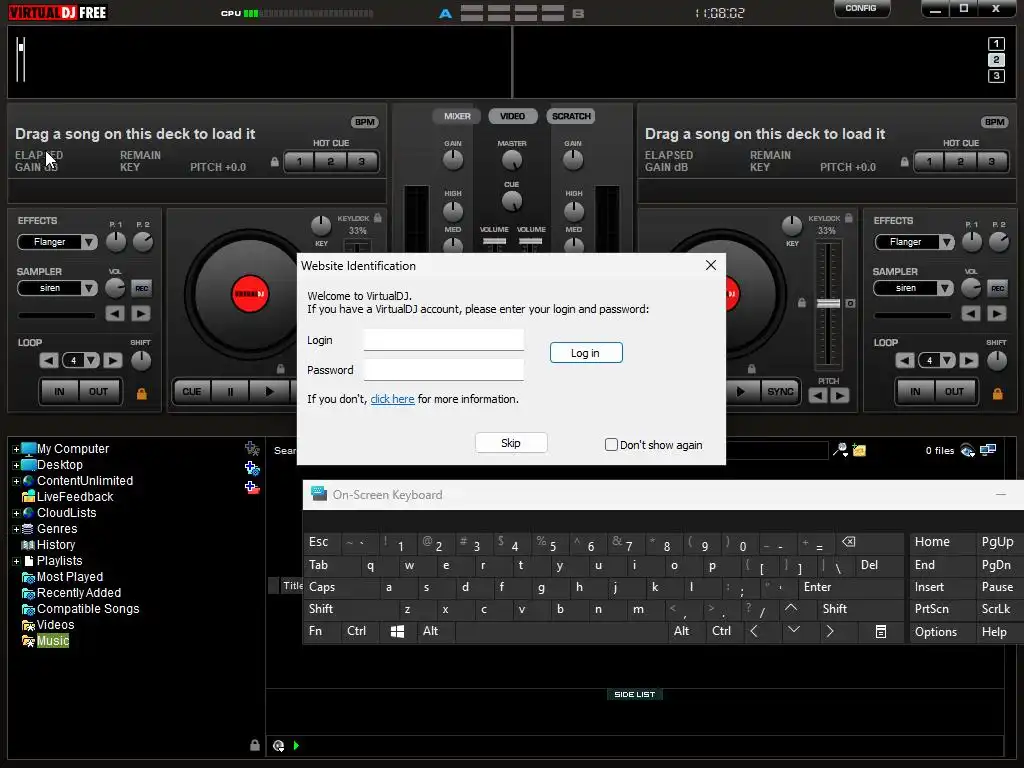The width and height of the screenshot is (1024, 768).
Task: Click right deck SYNC button
Action: tap(780, 392)
